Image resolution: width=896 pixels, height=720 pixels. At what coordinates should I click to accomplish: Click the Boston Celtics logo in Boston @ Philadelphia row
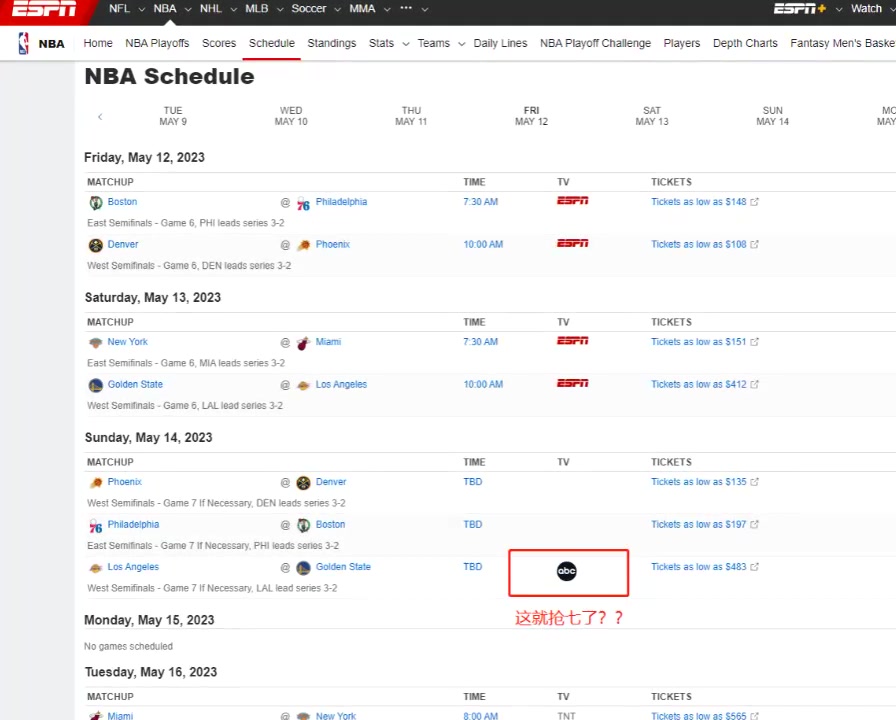96,202
